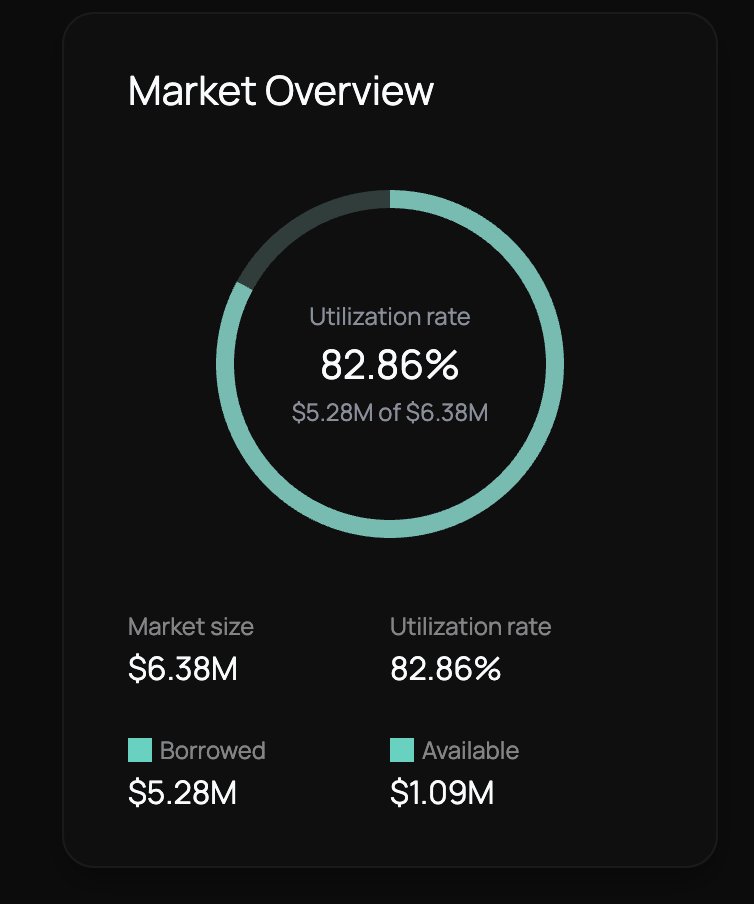Click the Available legend label
Screen dimensions: 754x904
coord(470,751)
